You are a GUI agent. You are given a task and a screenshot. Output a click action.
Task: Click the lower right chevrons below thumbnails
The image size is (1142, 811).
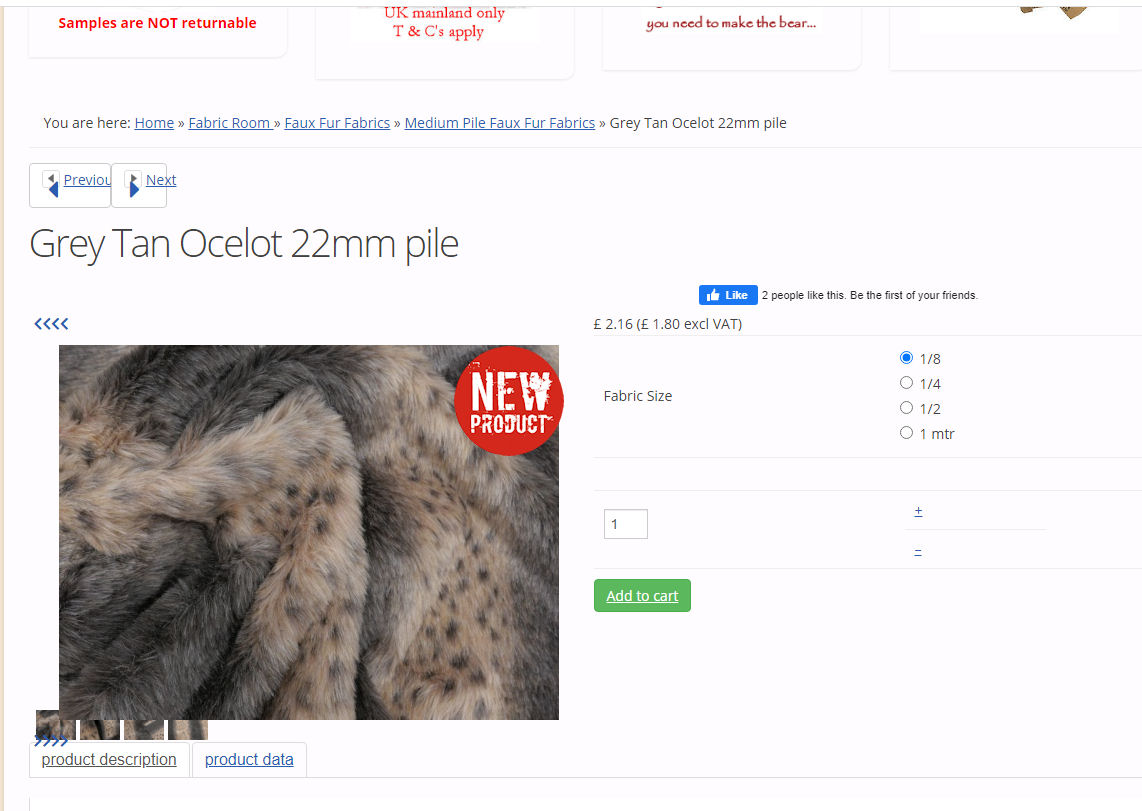coord(51,741)
